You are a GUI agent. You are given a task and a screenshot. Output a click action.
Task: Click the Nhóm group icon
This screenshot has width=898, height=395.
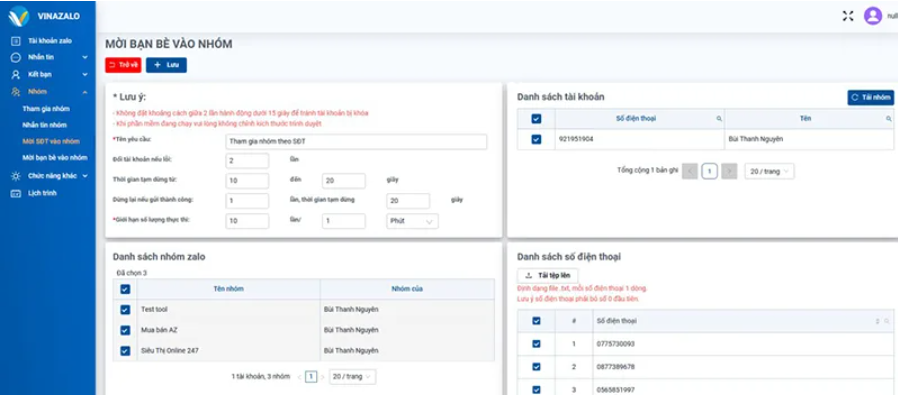[16, 92]
